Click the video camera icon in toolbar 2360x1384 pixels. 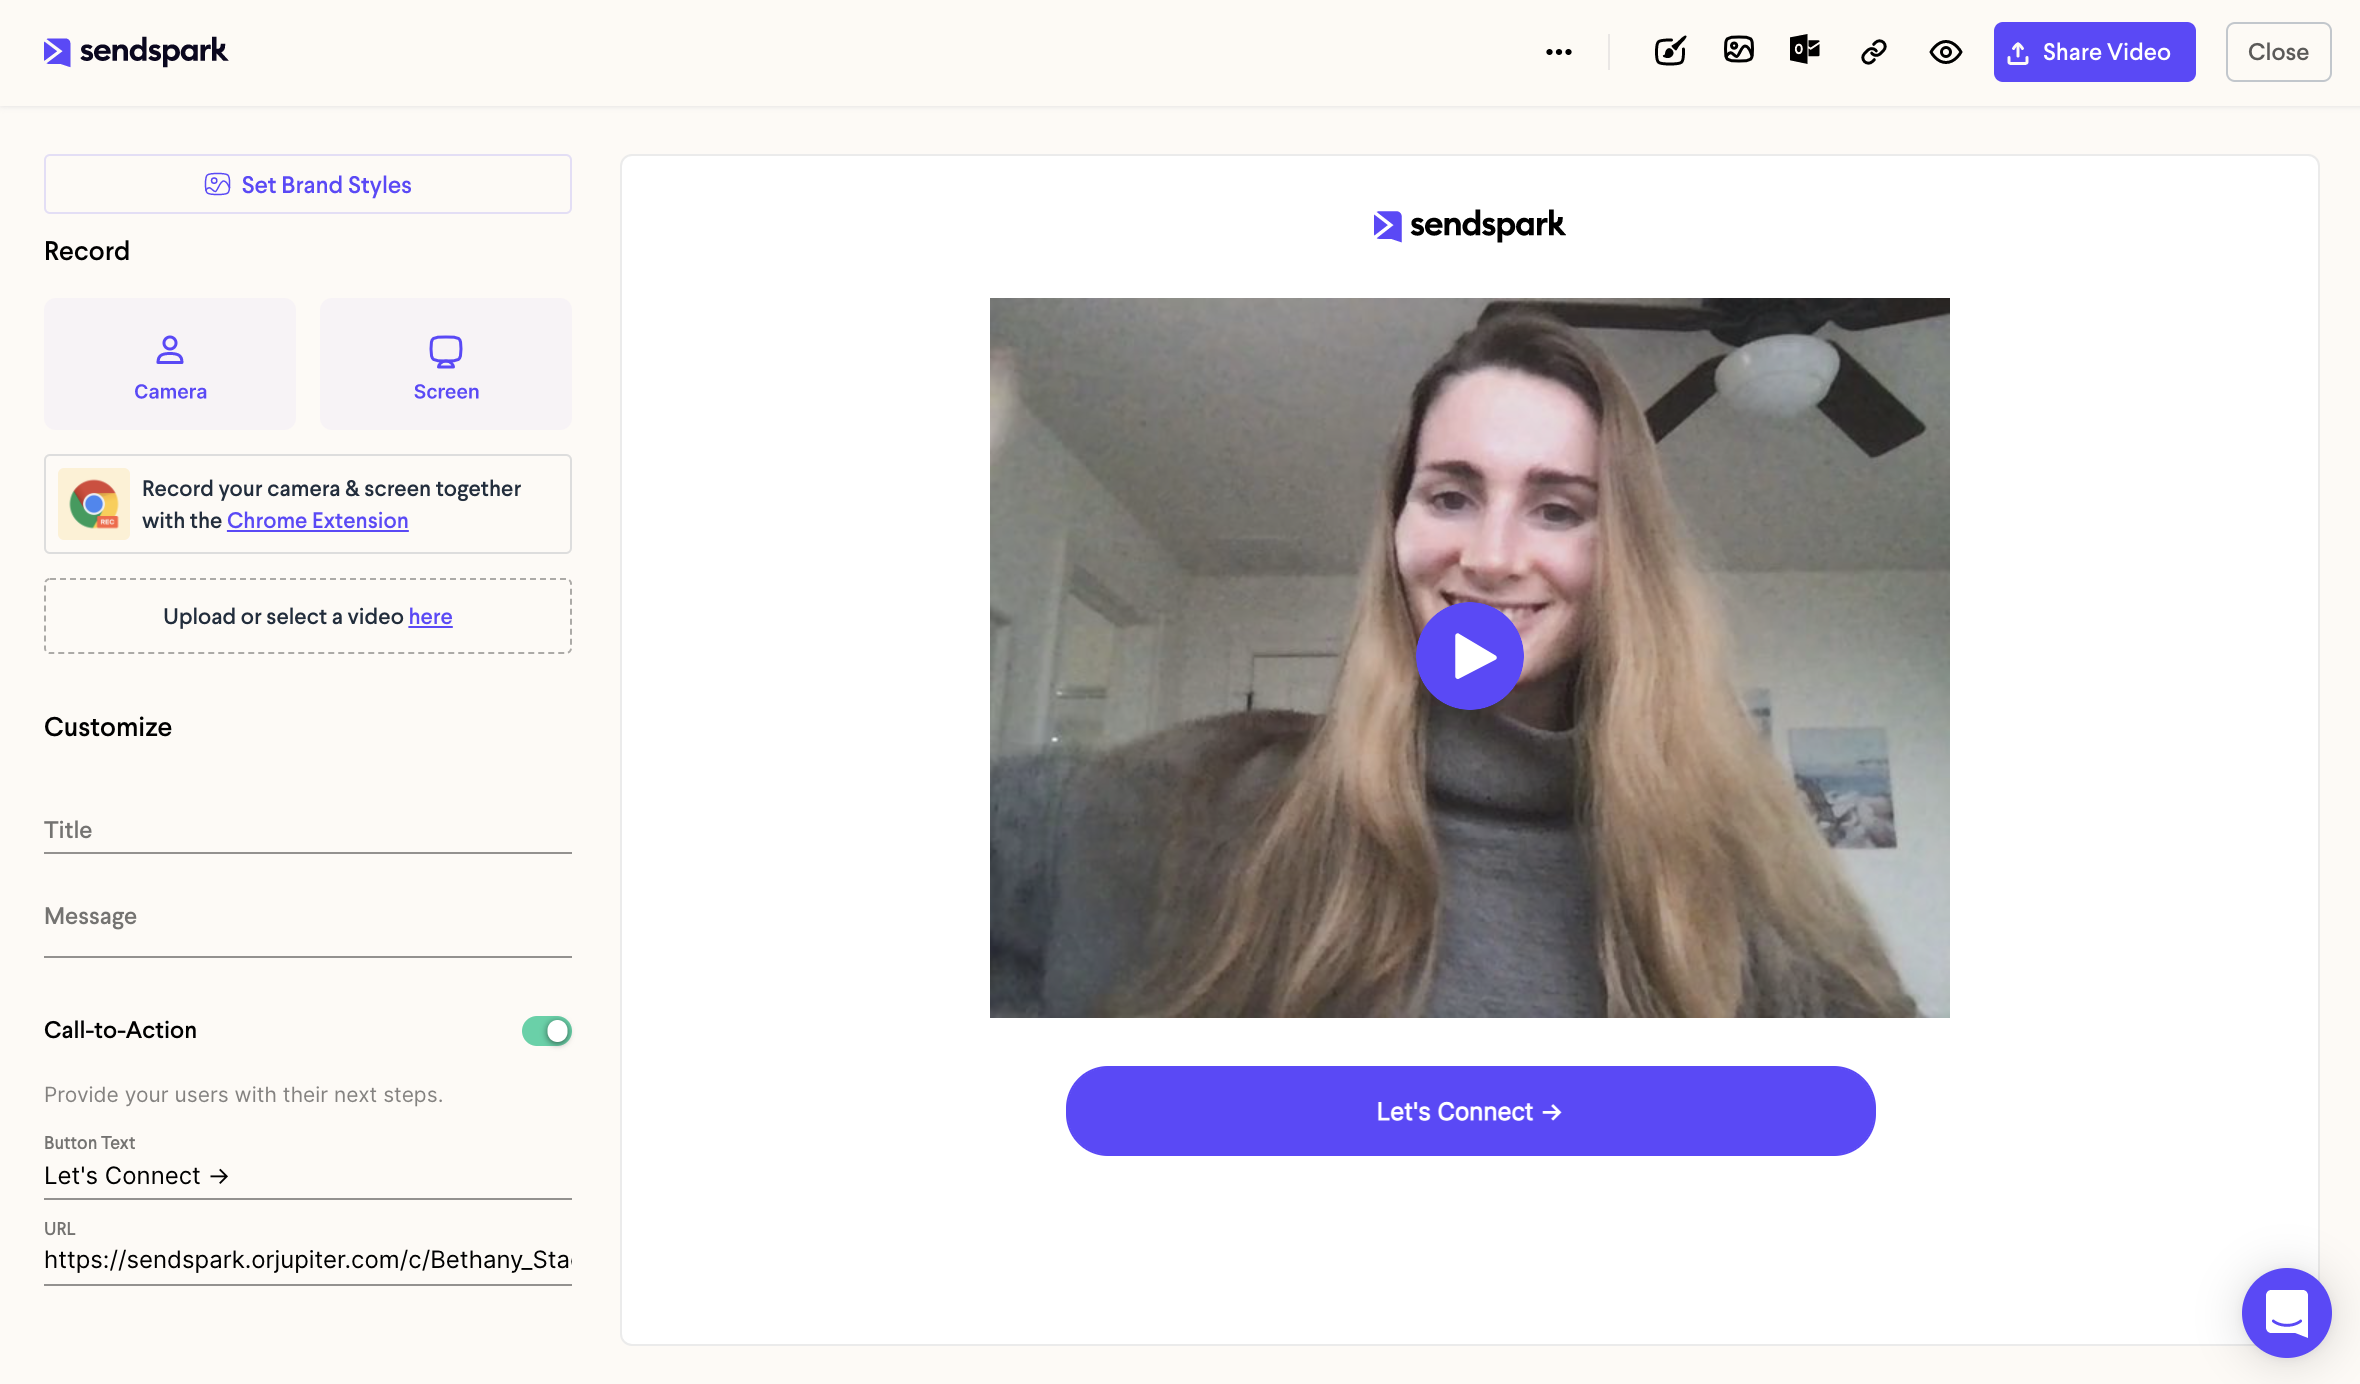(x=1807, y=51)
